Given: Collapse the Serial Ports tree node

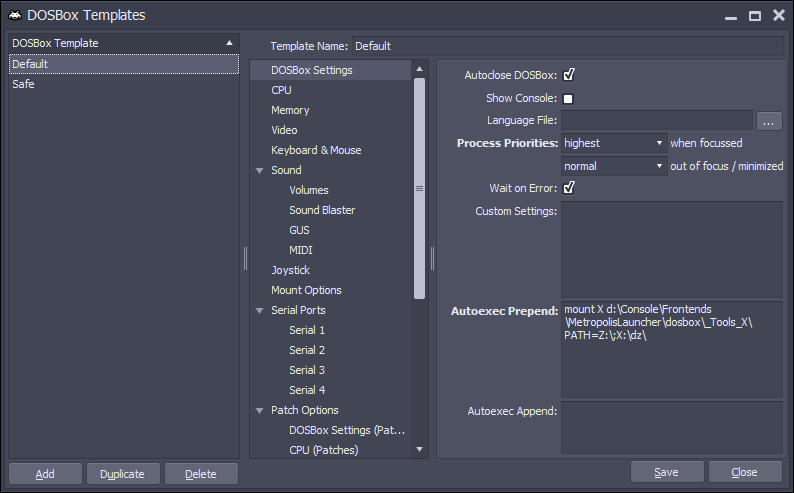Looking at the screenshot, I should pos(260,310).
